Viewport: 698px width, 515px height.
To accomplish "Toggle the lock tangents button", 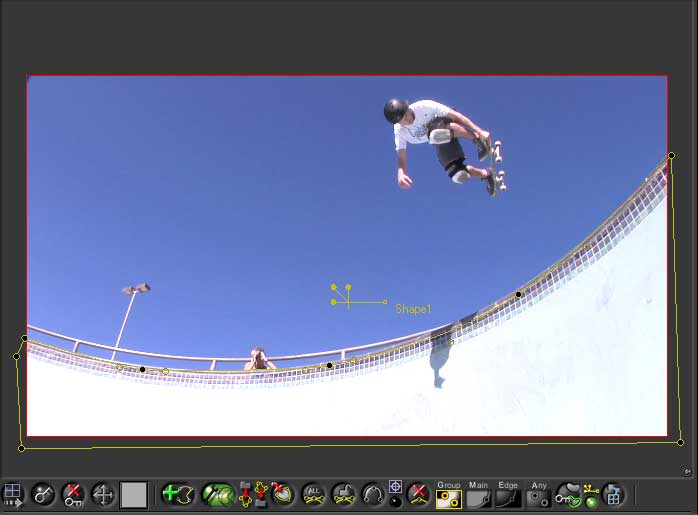I will coord(344,495).
